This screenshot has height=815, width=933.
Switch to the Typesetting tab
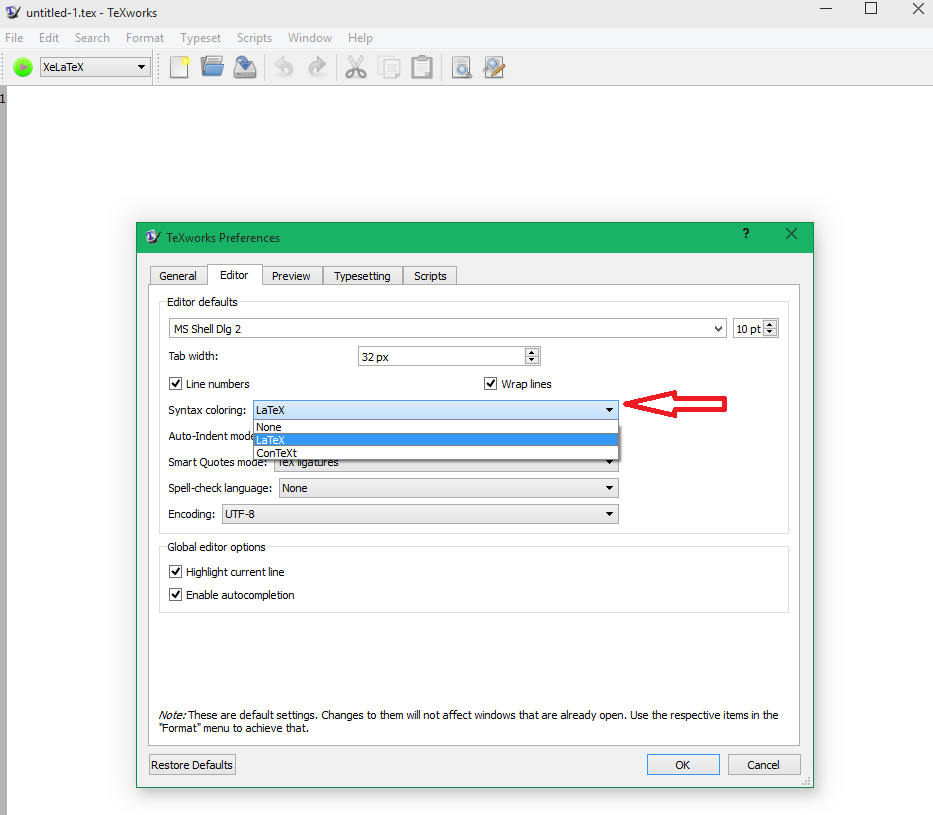coord(362,276)
